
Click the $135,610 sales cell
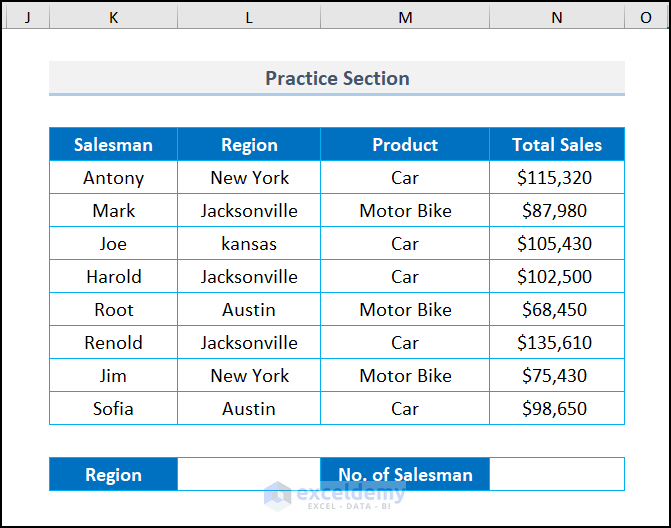click(x=557, y=343)
